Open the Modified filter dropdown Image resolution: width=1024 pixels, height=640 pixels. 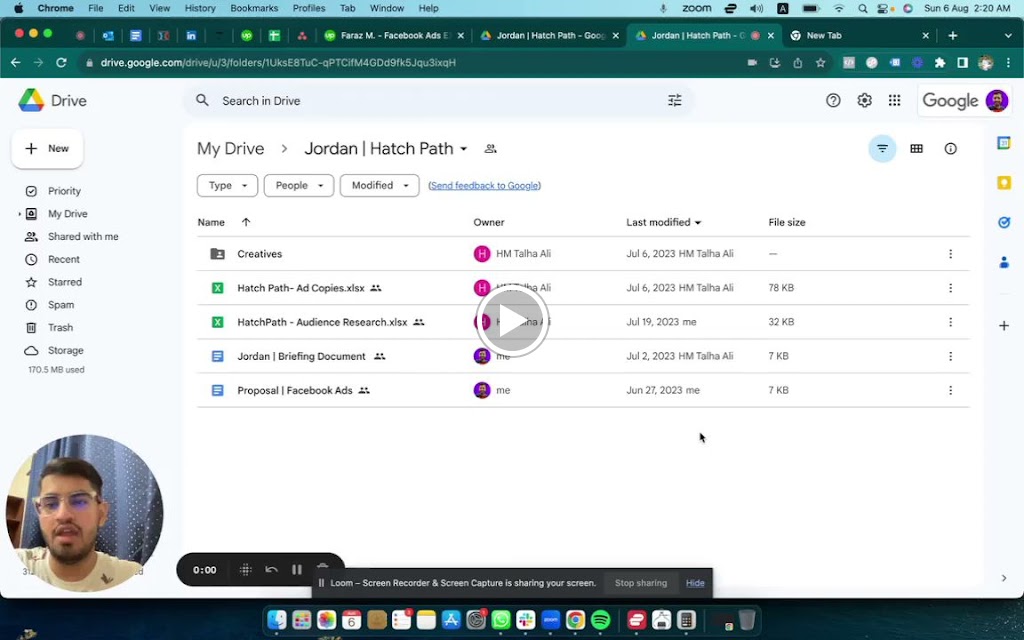(379, 185)
